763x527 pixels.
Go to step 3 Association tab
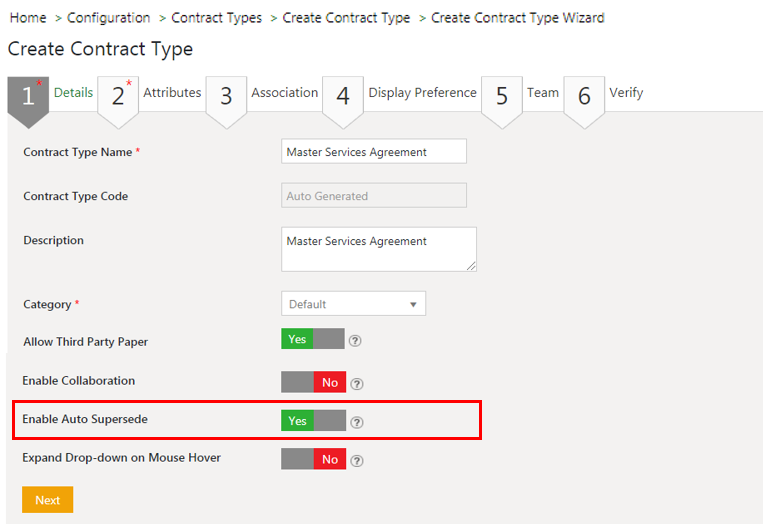pos(284,93)
